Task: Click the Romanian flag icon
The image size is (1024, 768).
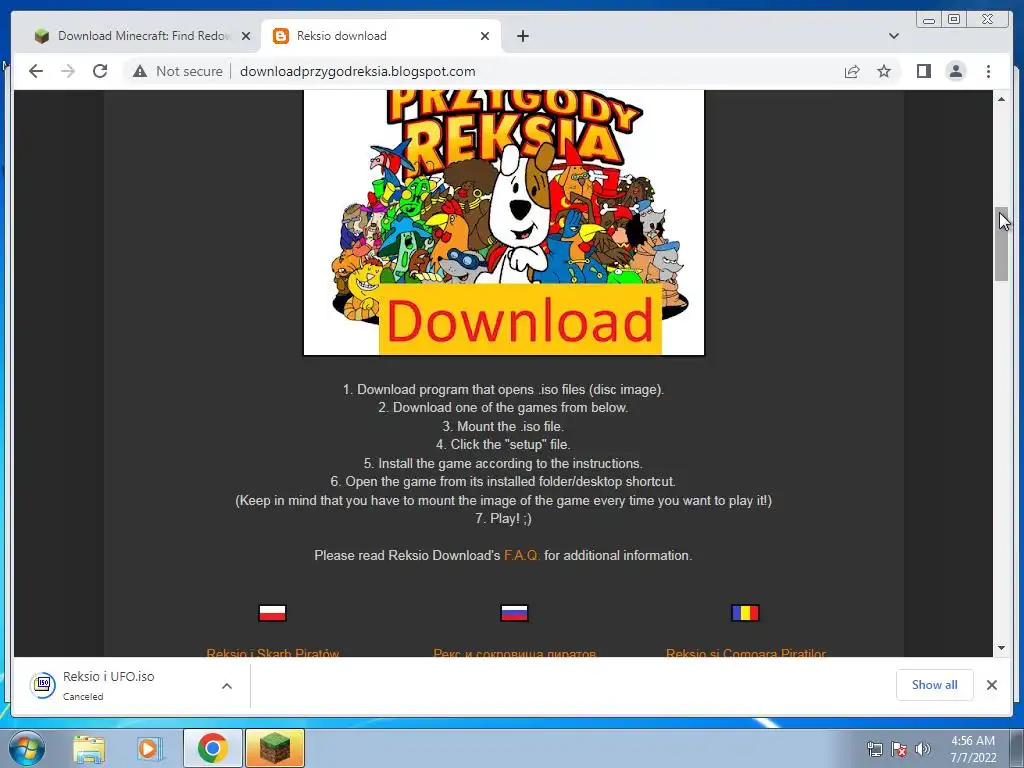Action: point(745,613)
